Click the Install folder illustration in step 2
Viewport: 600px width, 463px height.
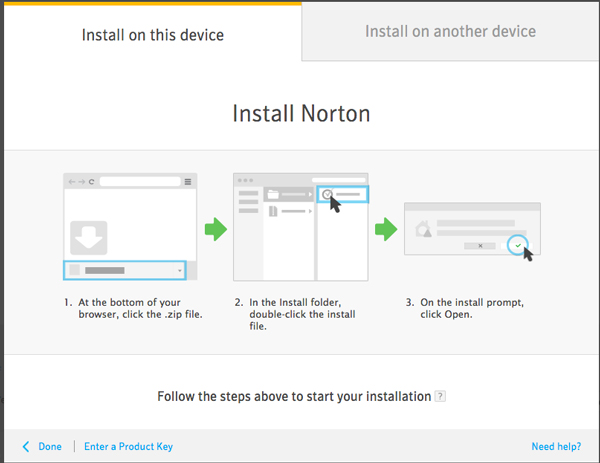click(301, 227)
